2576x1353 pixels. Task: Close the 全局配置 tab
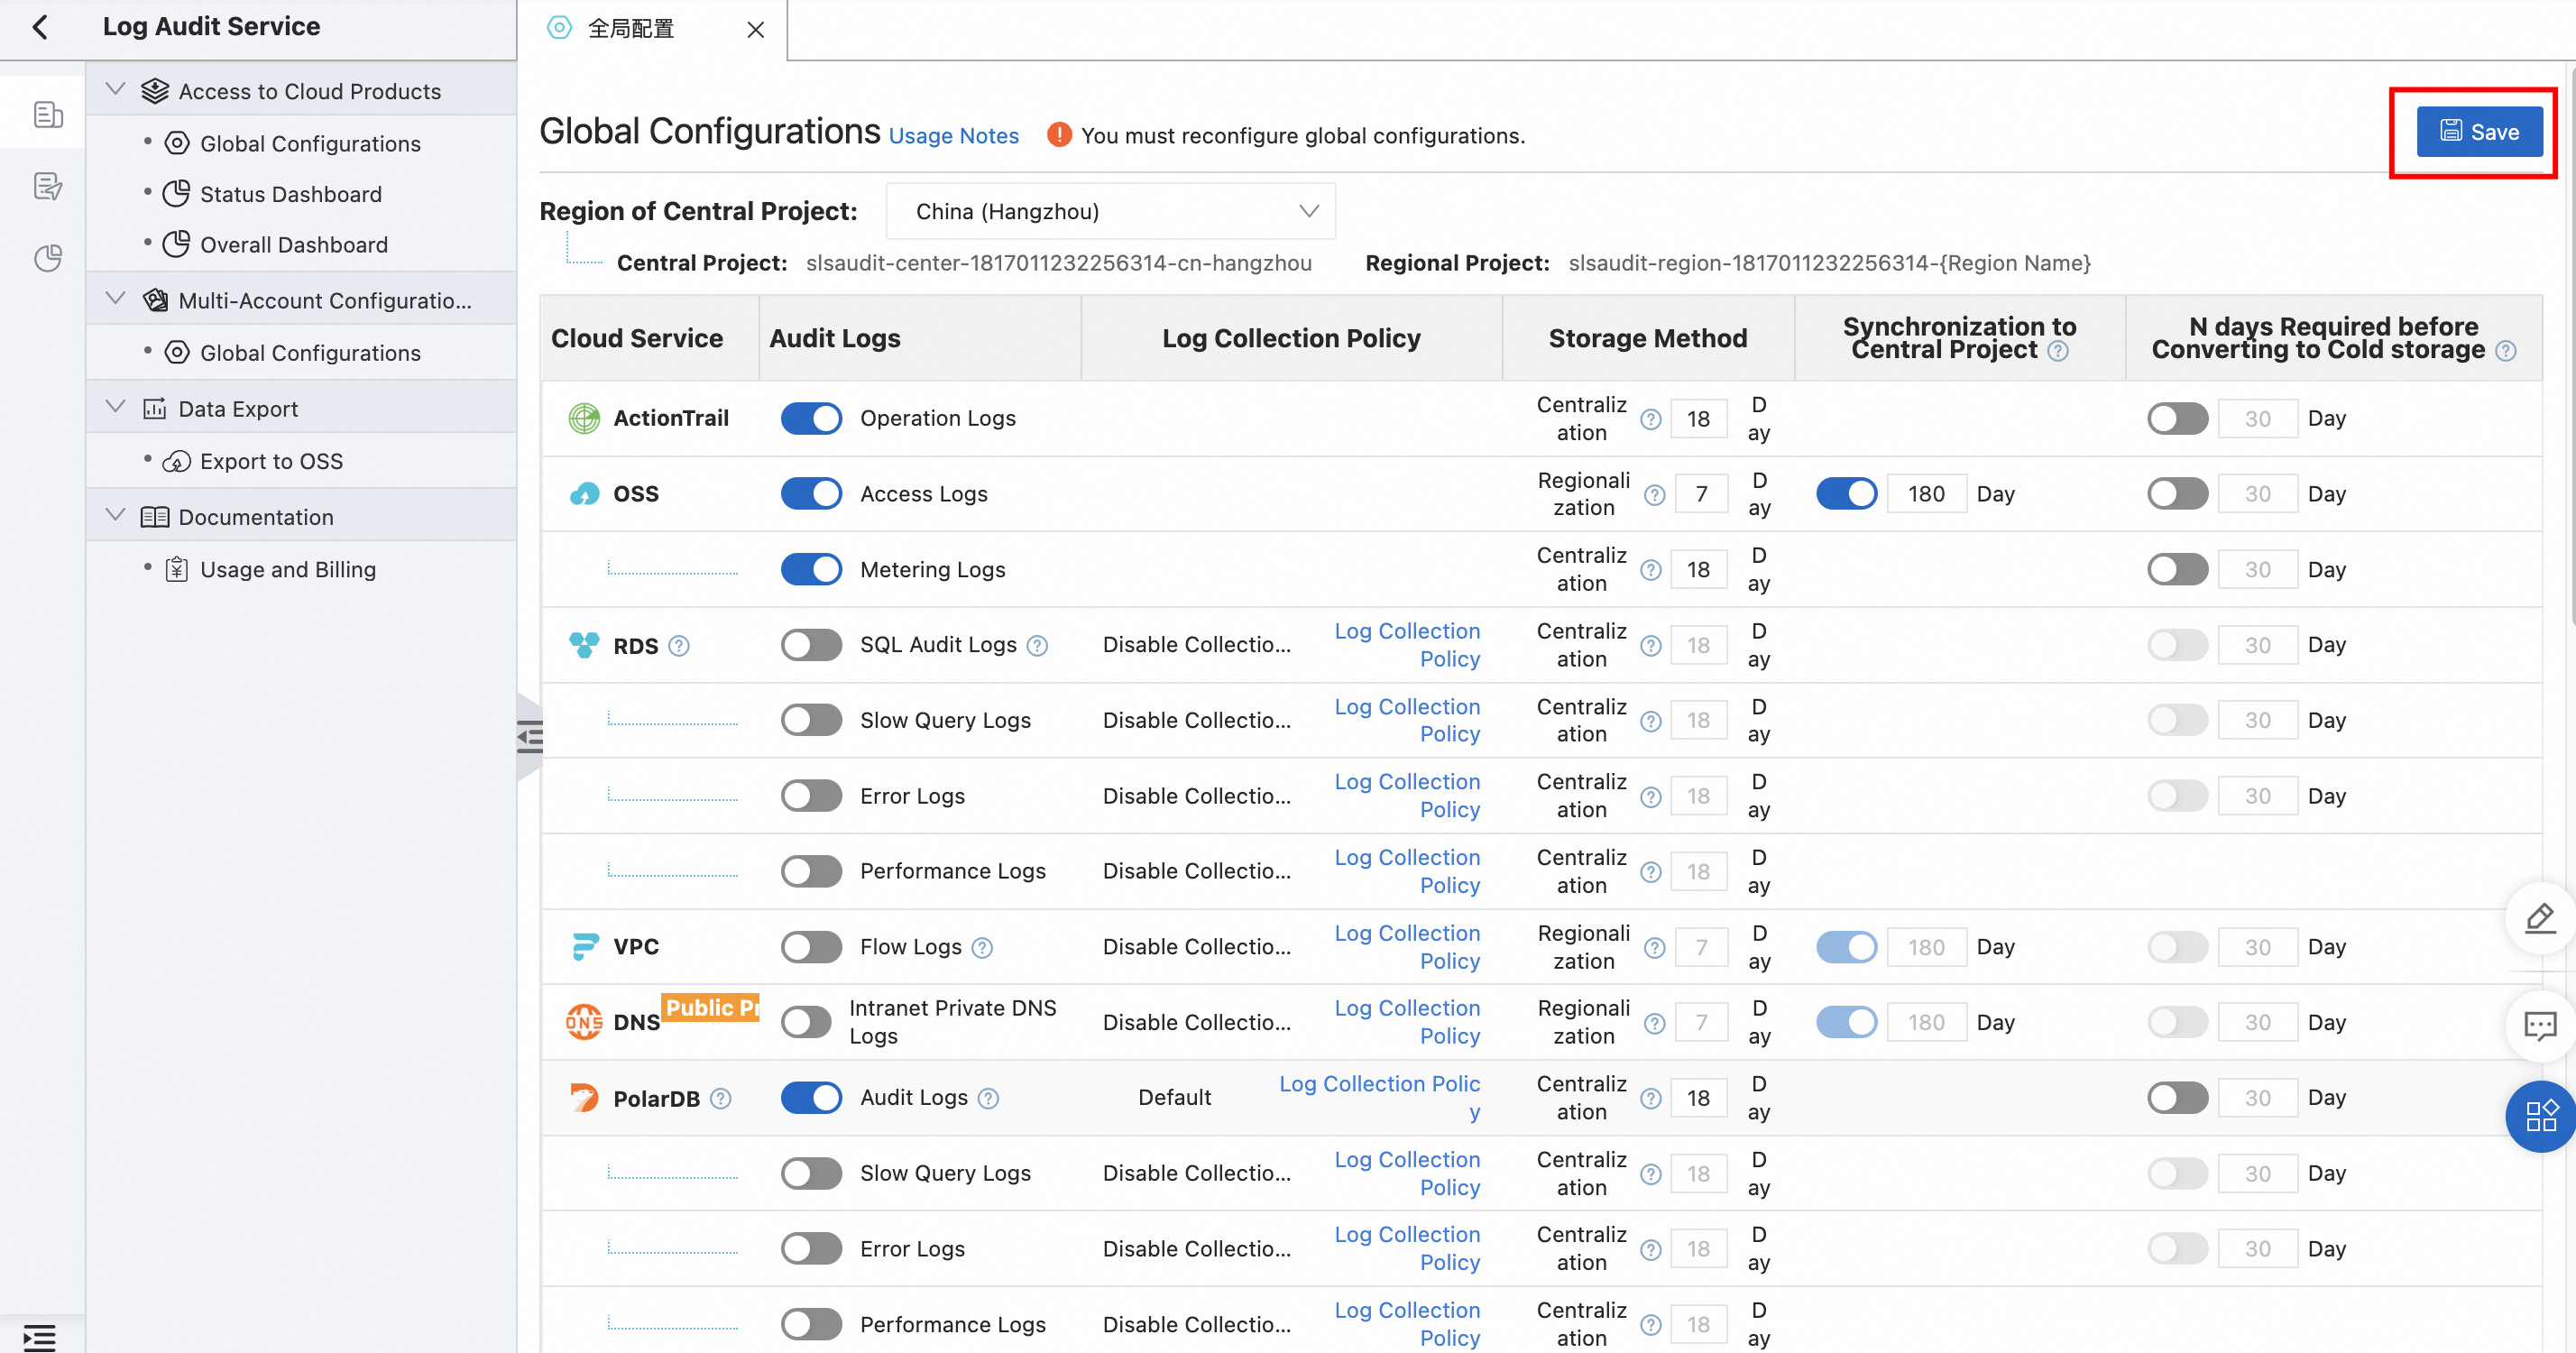(756, 30)
